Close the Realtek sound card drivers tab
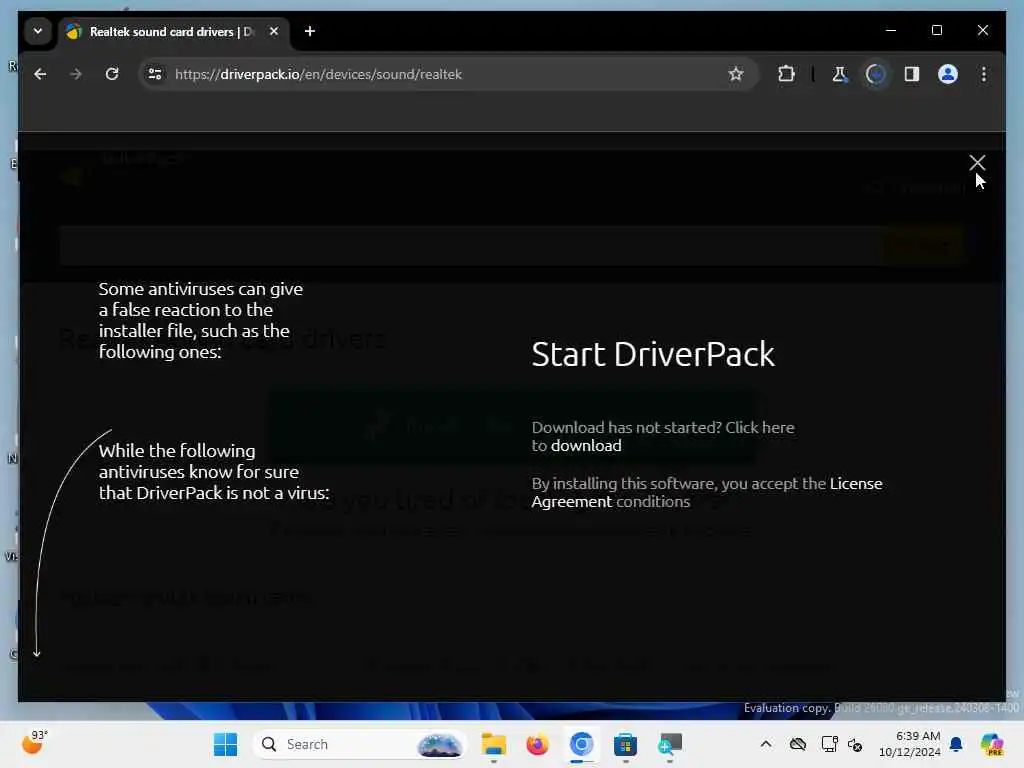 (x=274, y=31)
